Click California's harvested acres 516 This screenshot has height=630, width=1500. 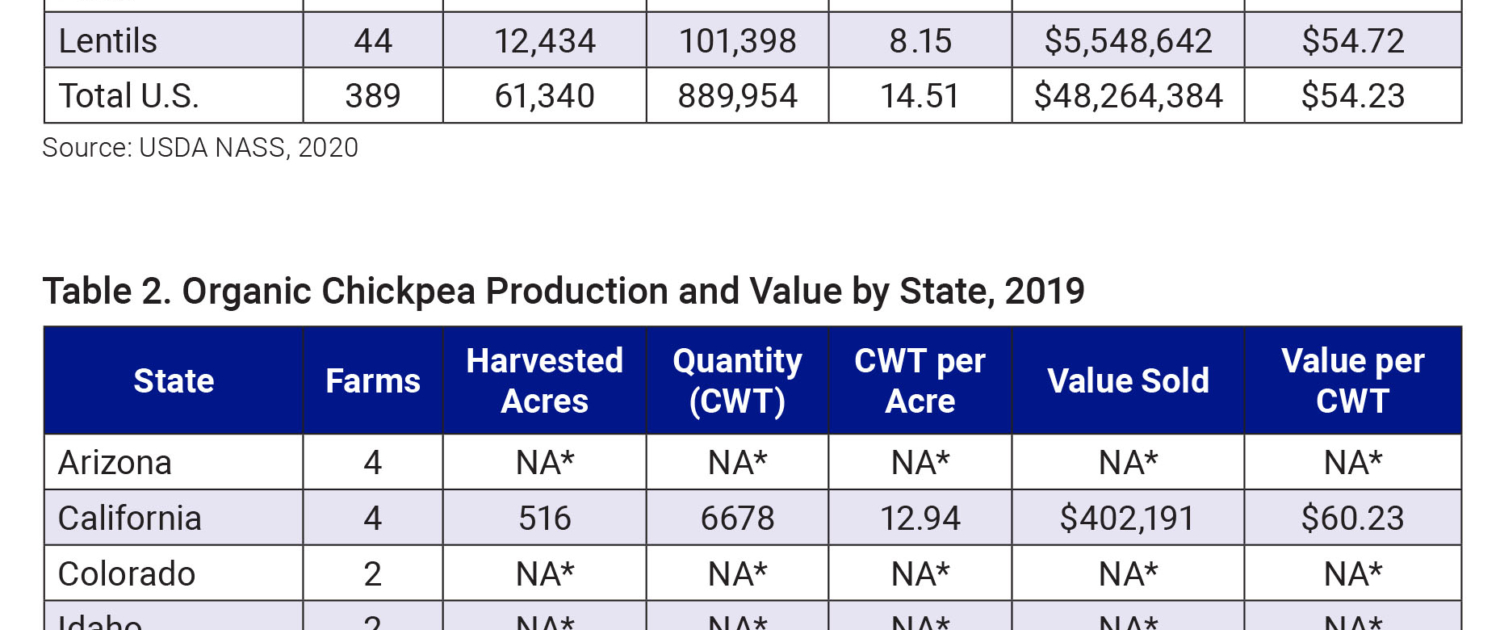pyautogui.click(x=544, y=518)
